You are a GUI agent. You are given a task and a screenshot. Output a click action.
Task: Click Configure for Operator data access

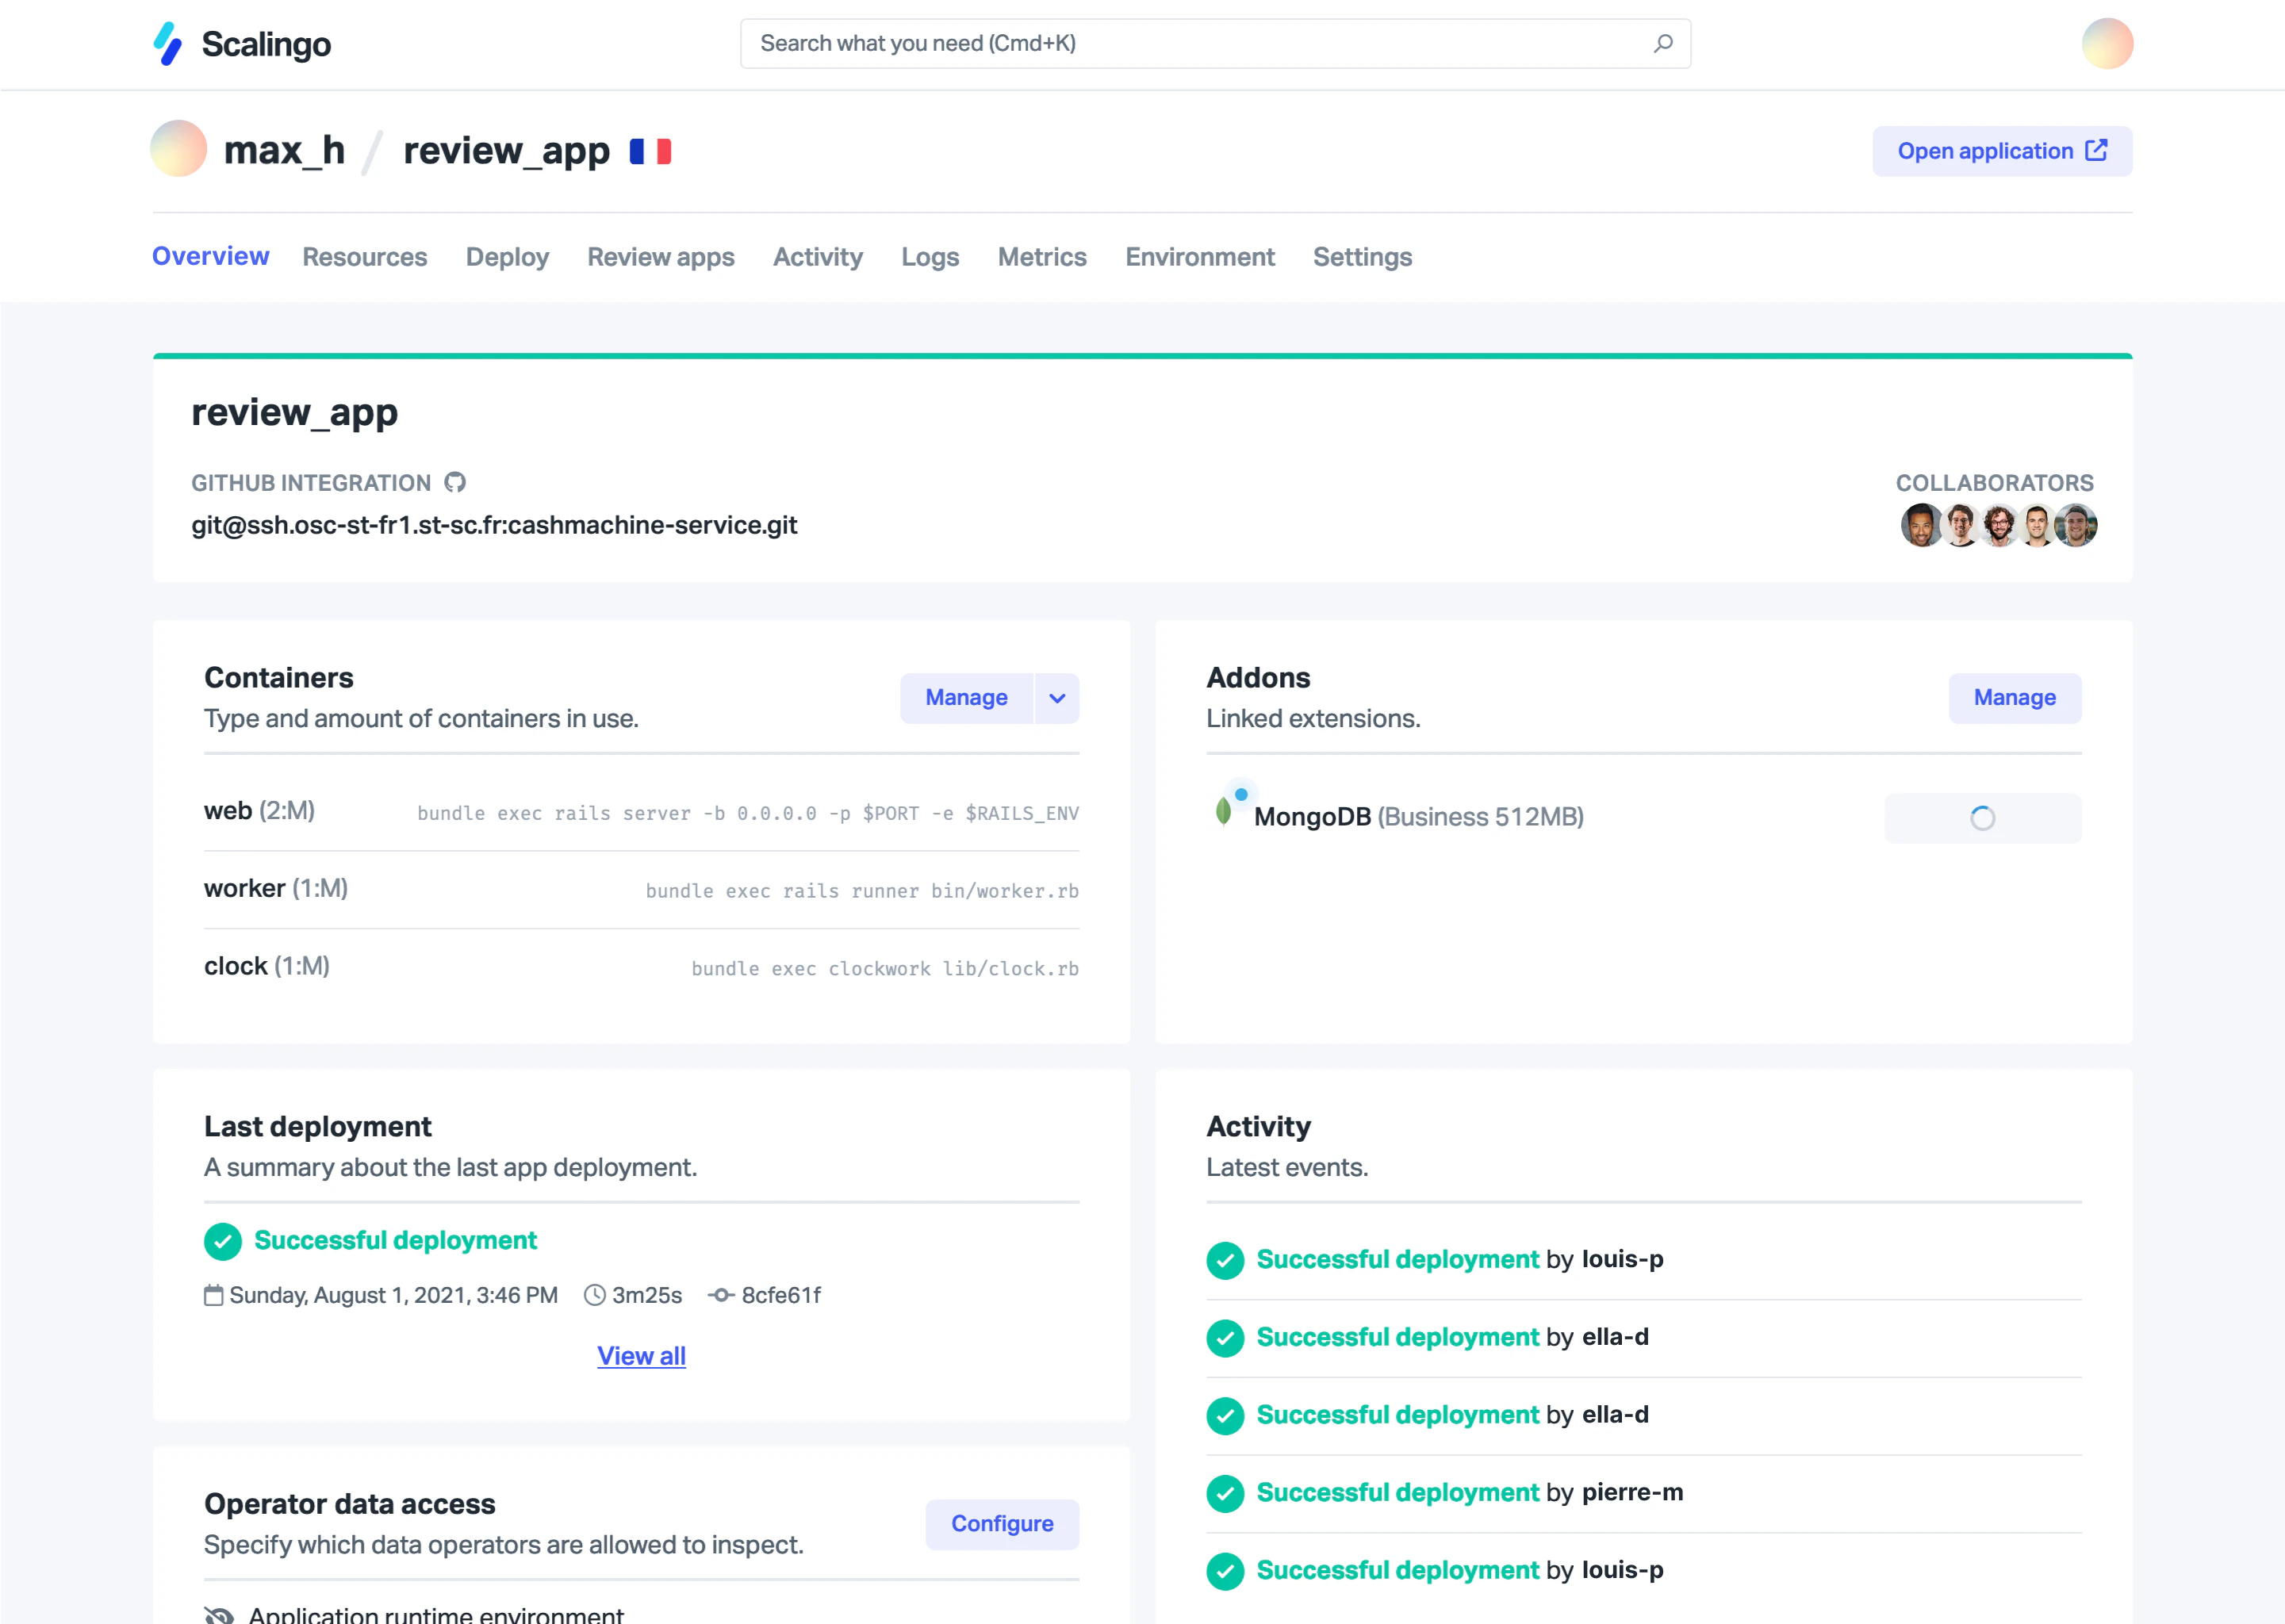pyautogui.click(x=1002, y=1523)
